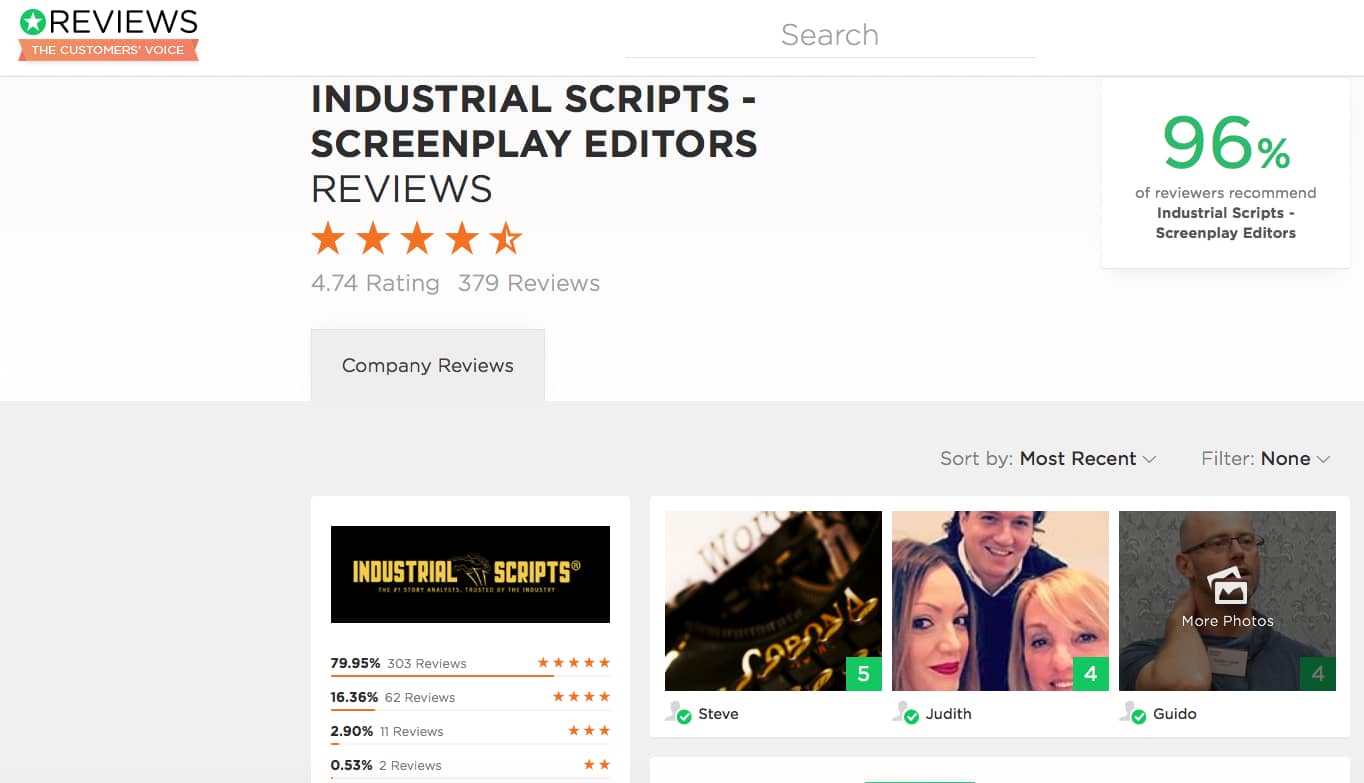1364x783 pixels.
Task: Toggle Guido's photo rating badge showing 4
Action: 1318,674
